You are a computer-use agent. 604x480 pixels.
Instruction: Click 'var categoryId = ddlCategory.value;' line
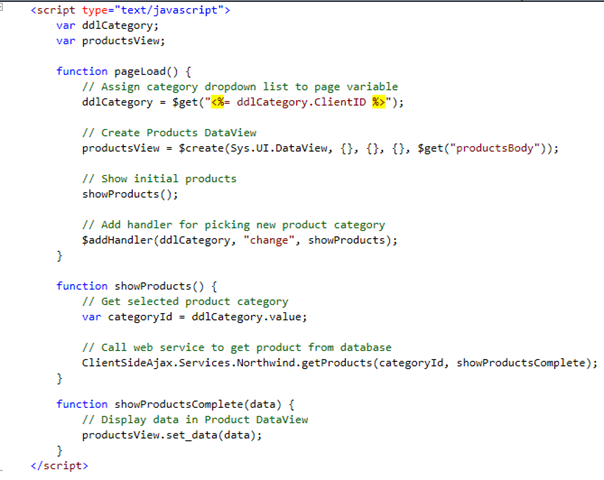pos(195,317)
